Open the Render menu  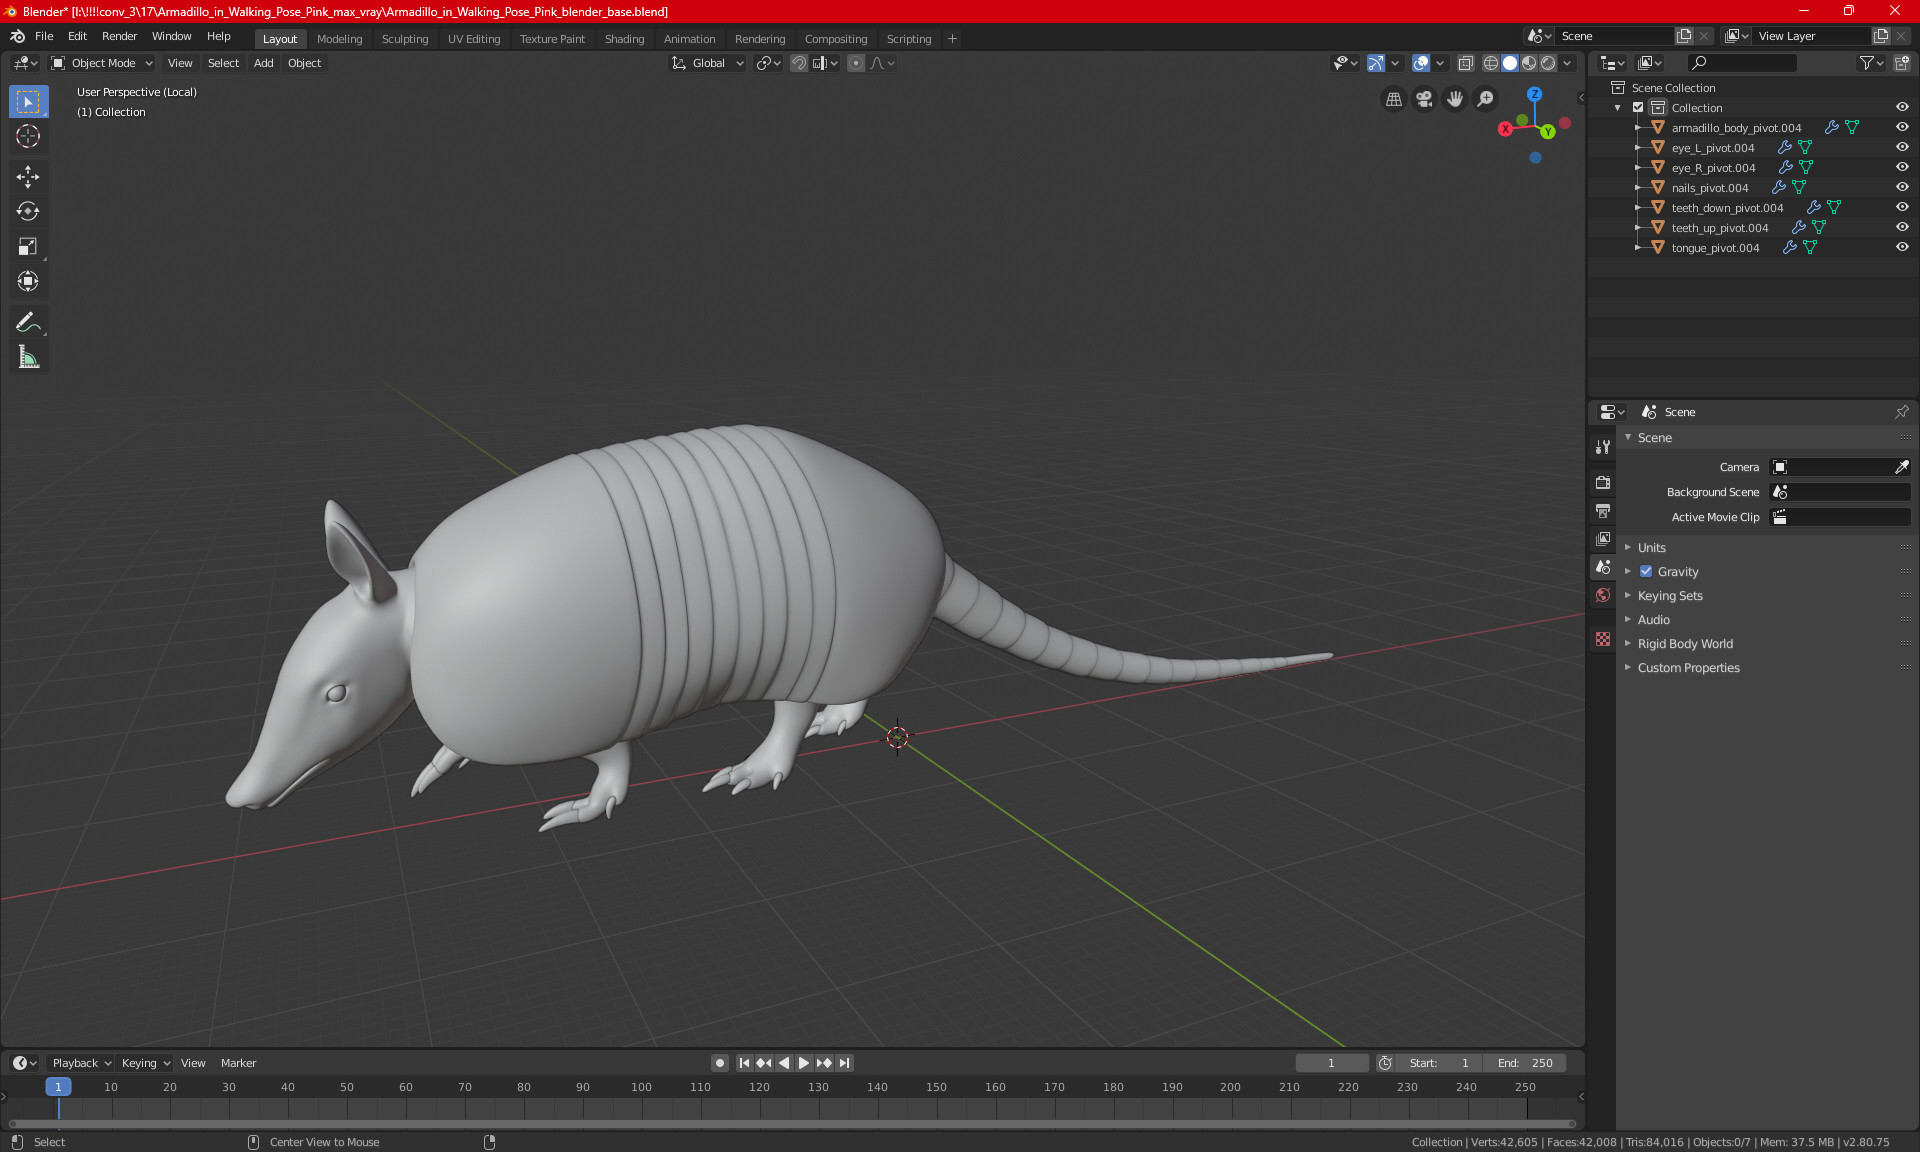point(119,36)
